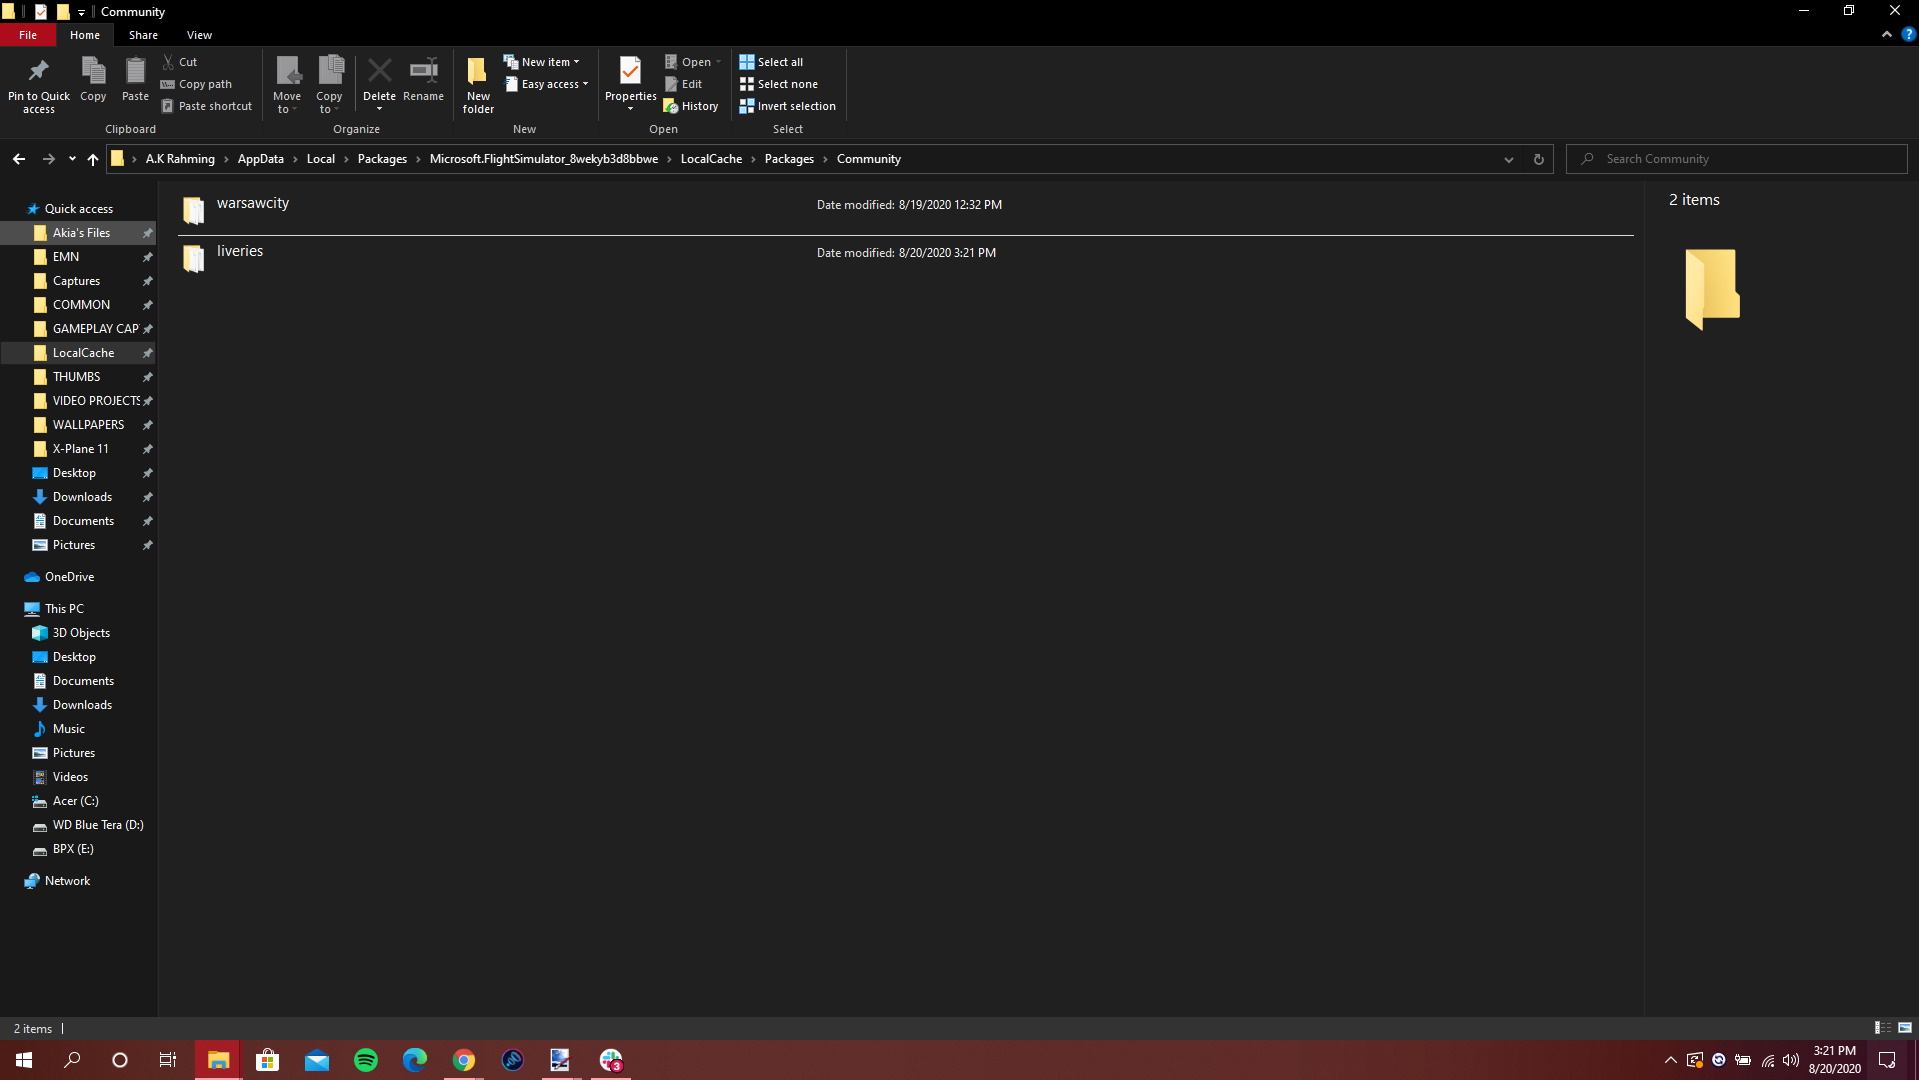
Task: Click the Pin to Quick access icon
Action: click(x=38, y=72)
